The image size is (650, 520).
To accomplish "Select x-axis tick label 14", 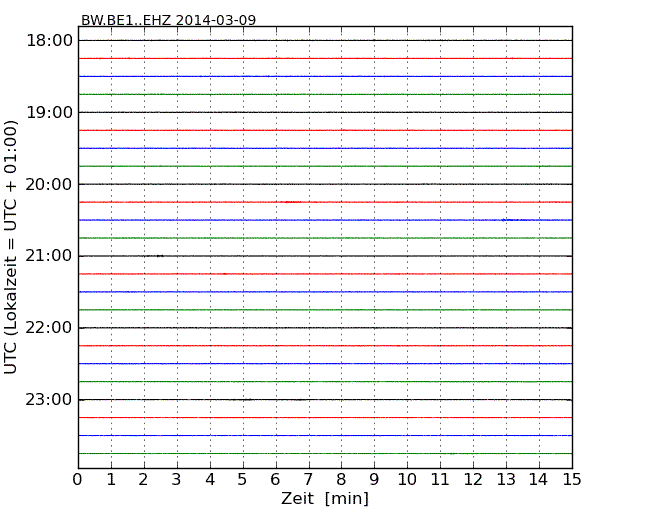I will [538, 479].
